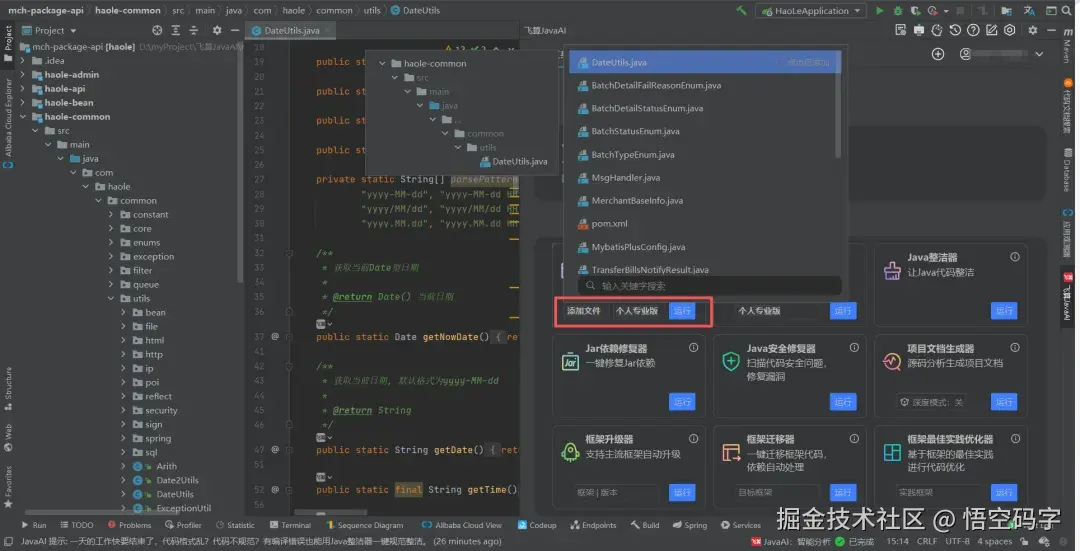Select Date2Utils class in Project tree
This screenshot has width=1080, height=551.
tap(177, 480)
